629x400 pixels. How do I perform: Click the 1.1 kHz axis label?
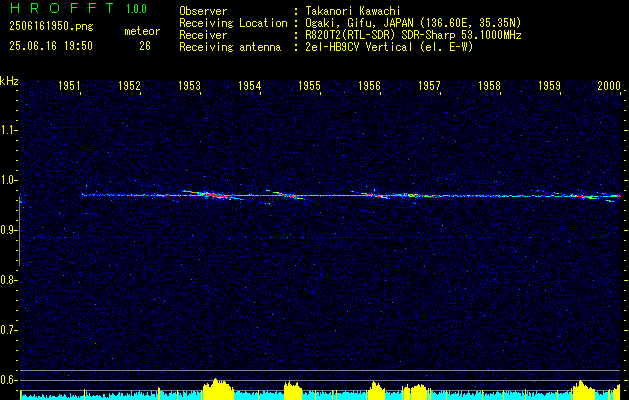[8, 130]
